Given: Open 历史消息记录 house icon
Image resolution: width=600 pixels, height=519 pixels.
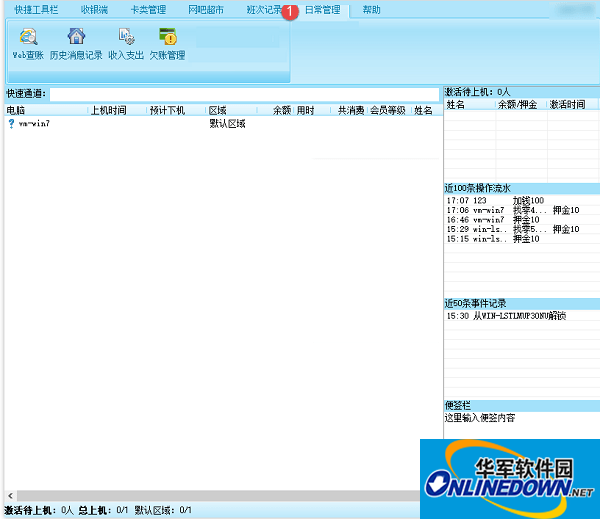Looking at the screenshot, I should pos(76,36).
